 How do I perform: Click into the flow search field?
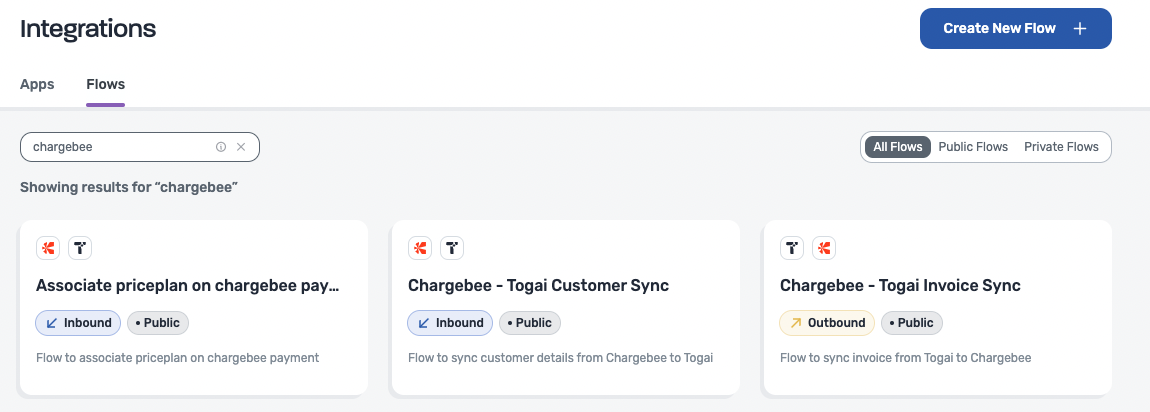point(120,147)
